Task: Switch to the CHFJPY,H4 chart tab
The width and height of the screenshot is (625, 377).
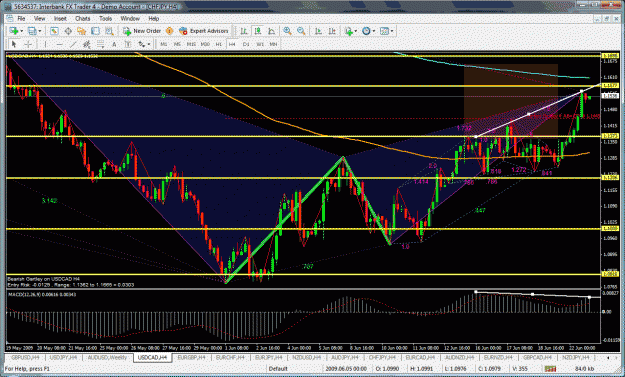Action: click(x=381, y=357)
